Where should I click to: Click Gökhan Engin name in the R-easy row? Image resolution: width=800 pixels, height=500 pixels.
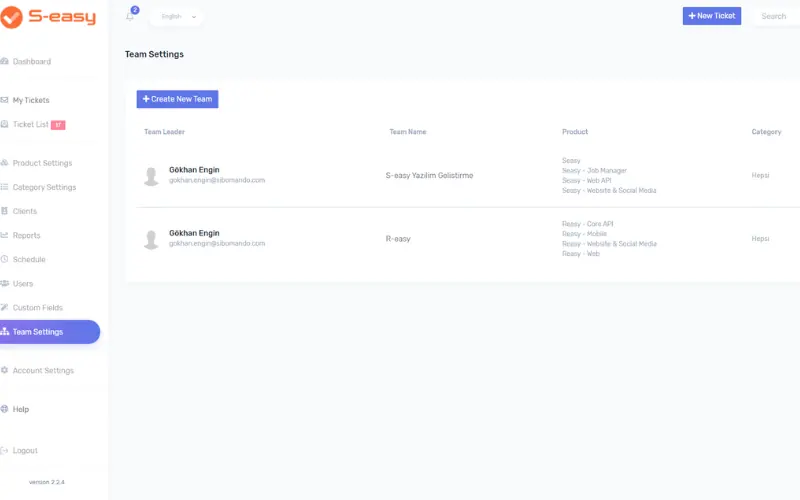pyautogui.click(x=194, y=233)
